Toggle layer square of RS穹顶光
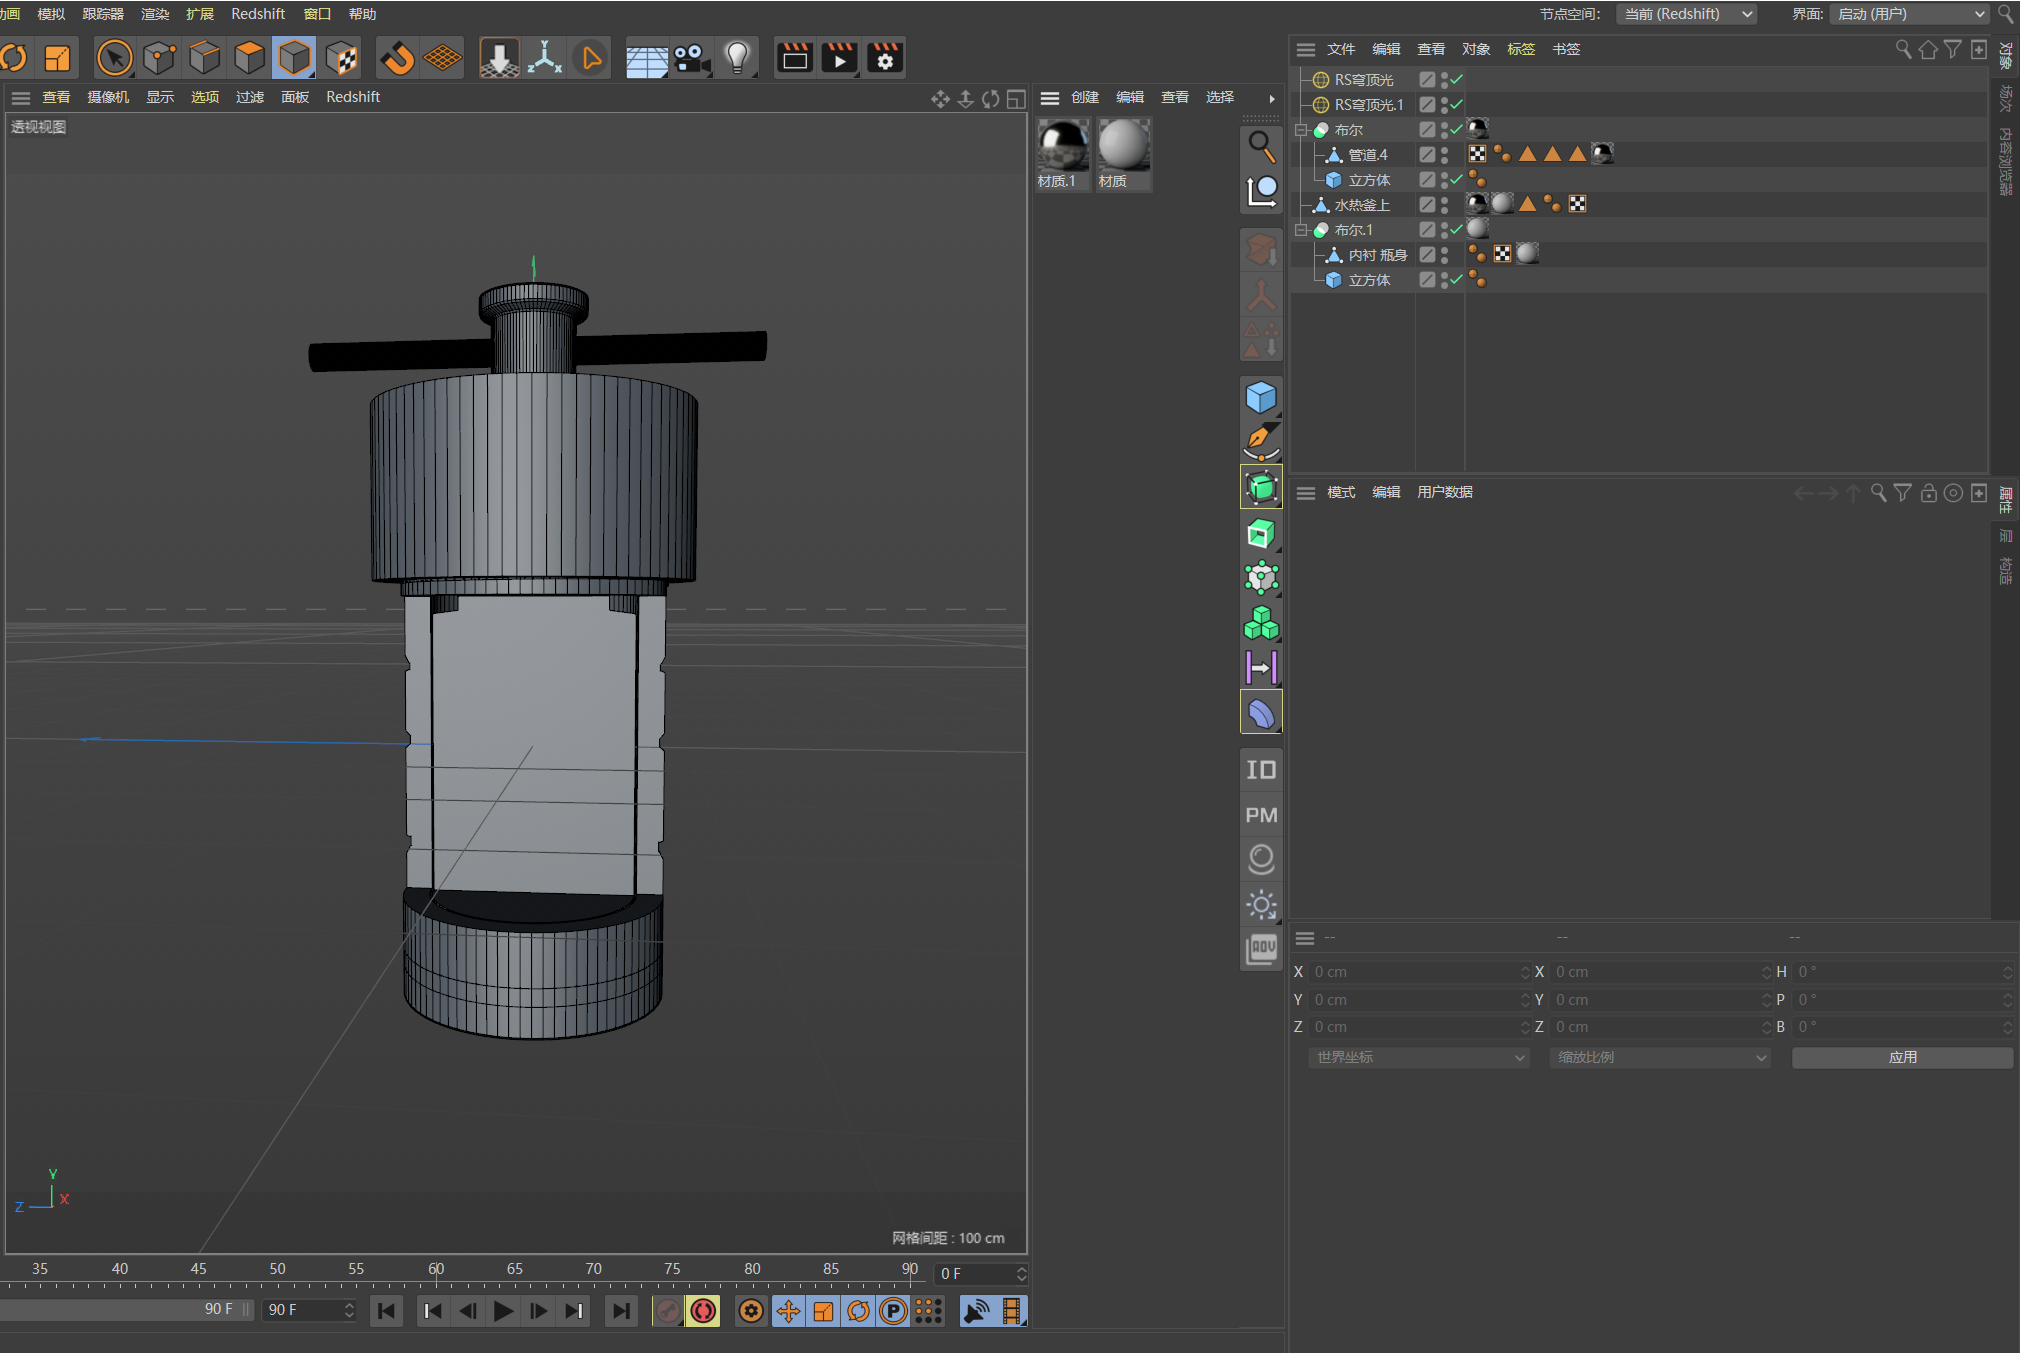The width and height of the screenshot is (2020, 1353). tap(1427, 80)
